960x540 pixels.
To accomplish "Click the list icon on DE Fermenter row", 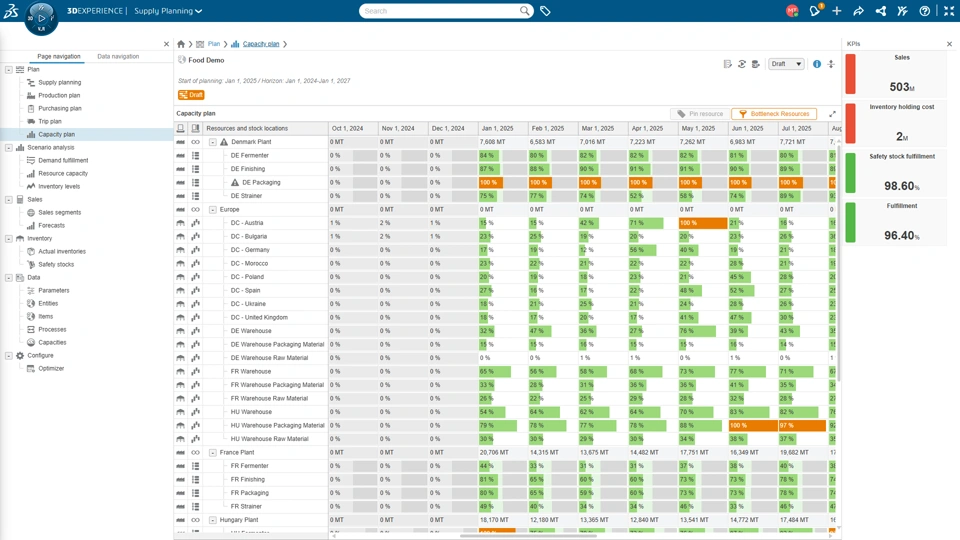I will [x=195, y=156].
